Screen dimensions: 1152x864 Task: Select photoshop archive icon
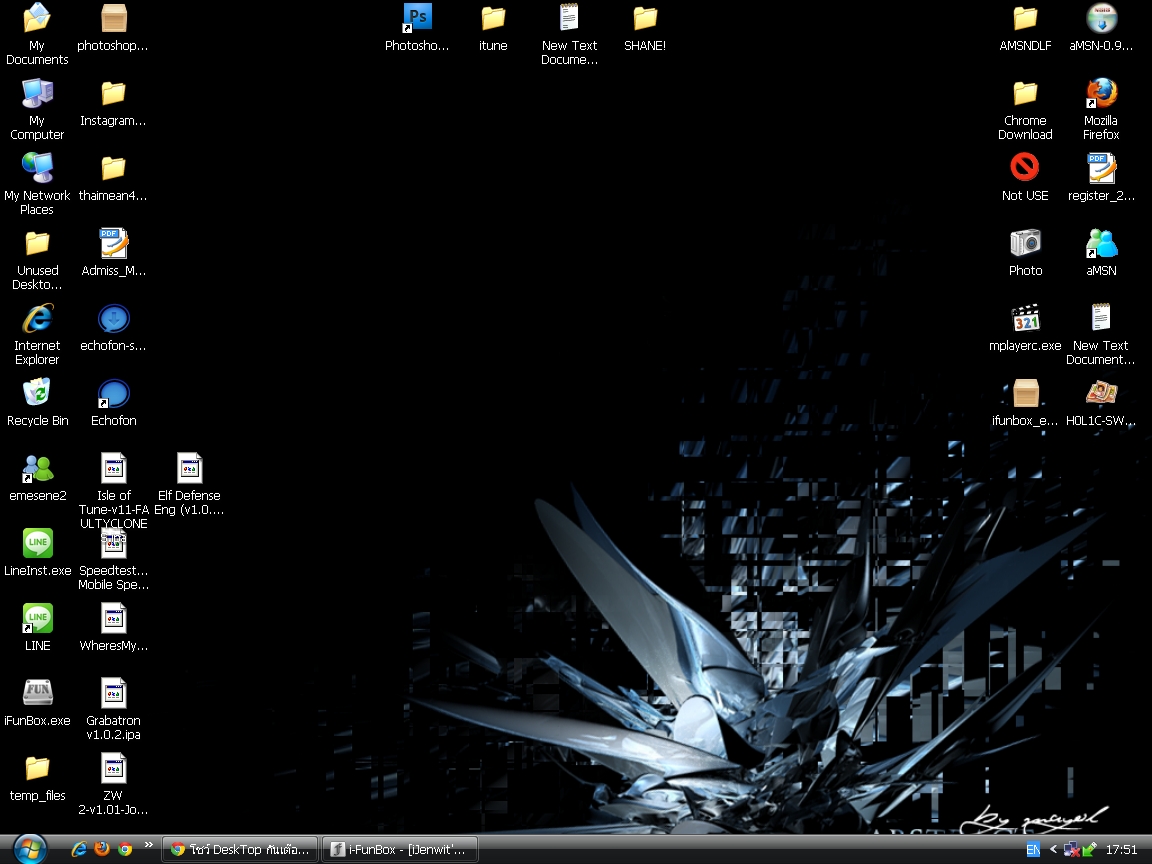tap(113, 18)
